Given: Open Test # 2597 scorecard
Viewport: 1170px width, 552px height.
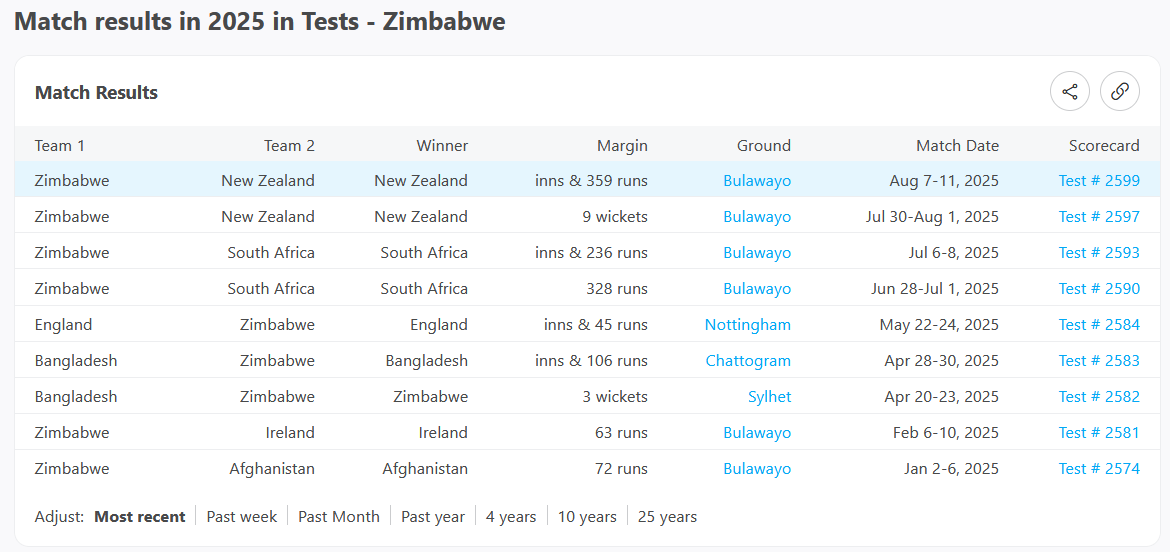Looking at the screenshot, I should tap(1099, 217).
